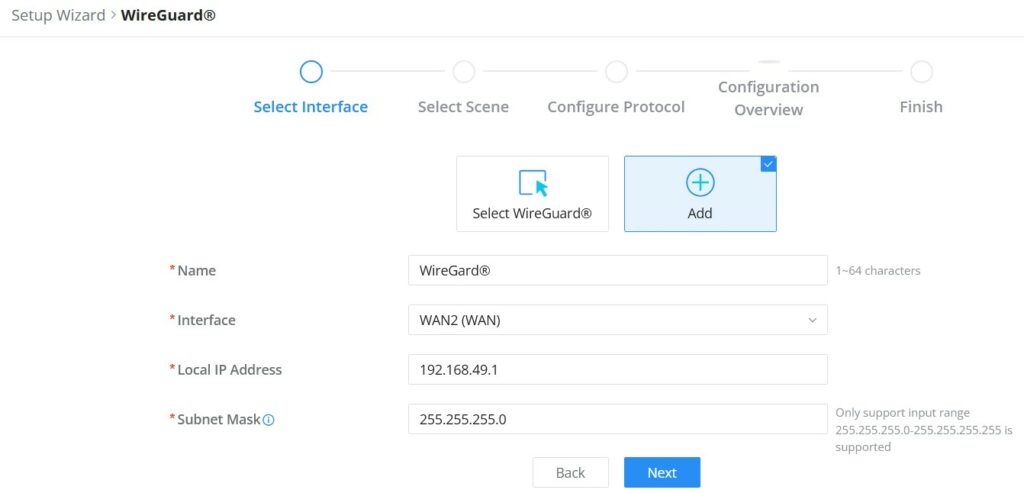Click the Subnet Mask label text
The height and width of the screenshot is (493, 1024).
[x=219, y=419]
